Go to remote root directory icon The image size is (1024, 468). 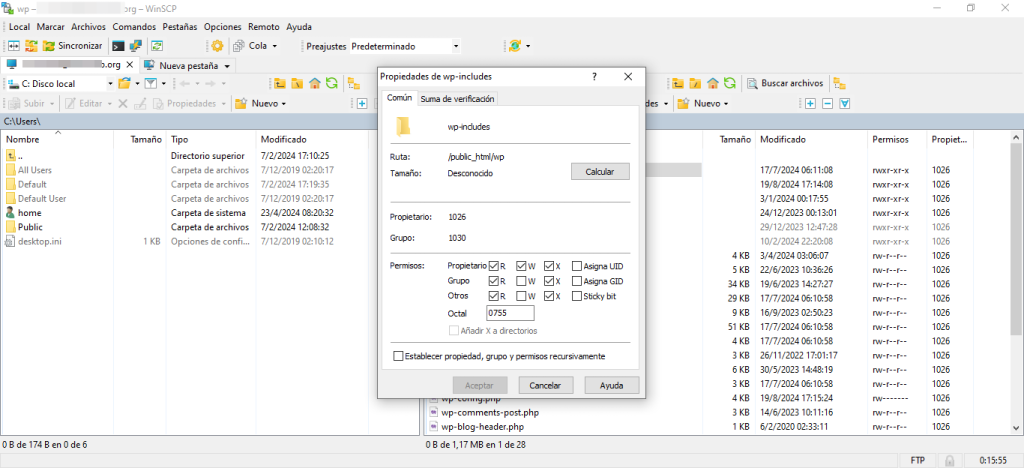coord(696,84)
